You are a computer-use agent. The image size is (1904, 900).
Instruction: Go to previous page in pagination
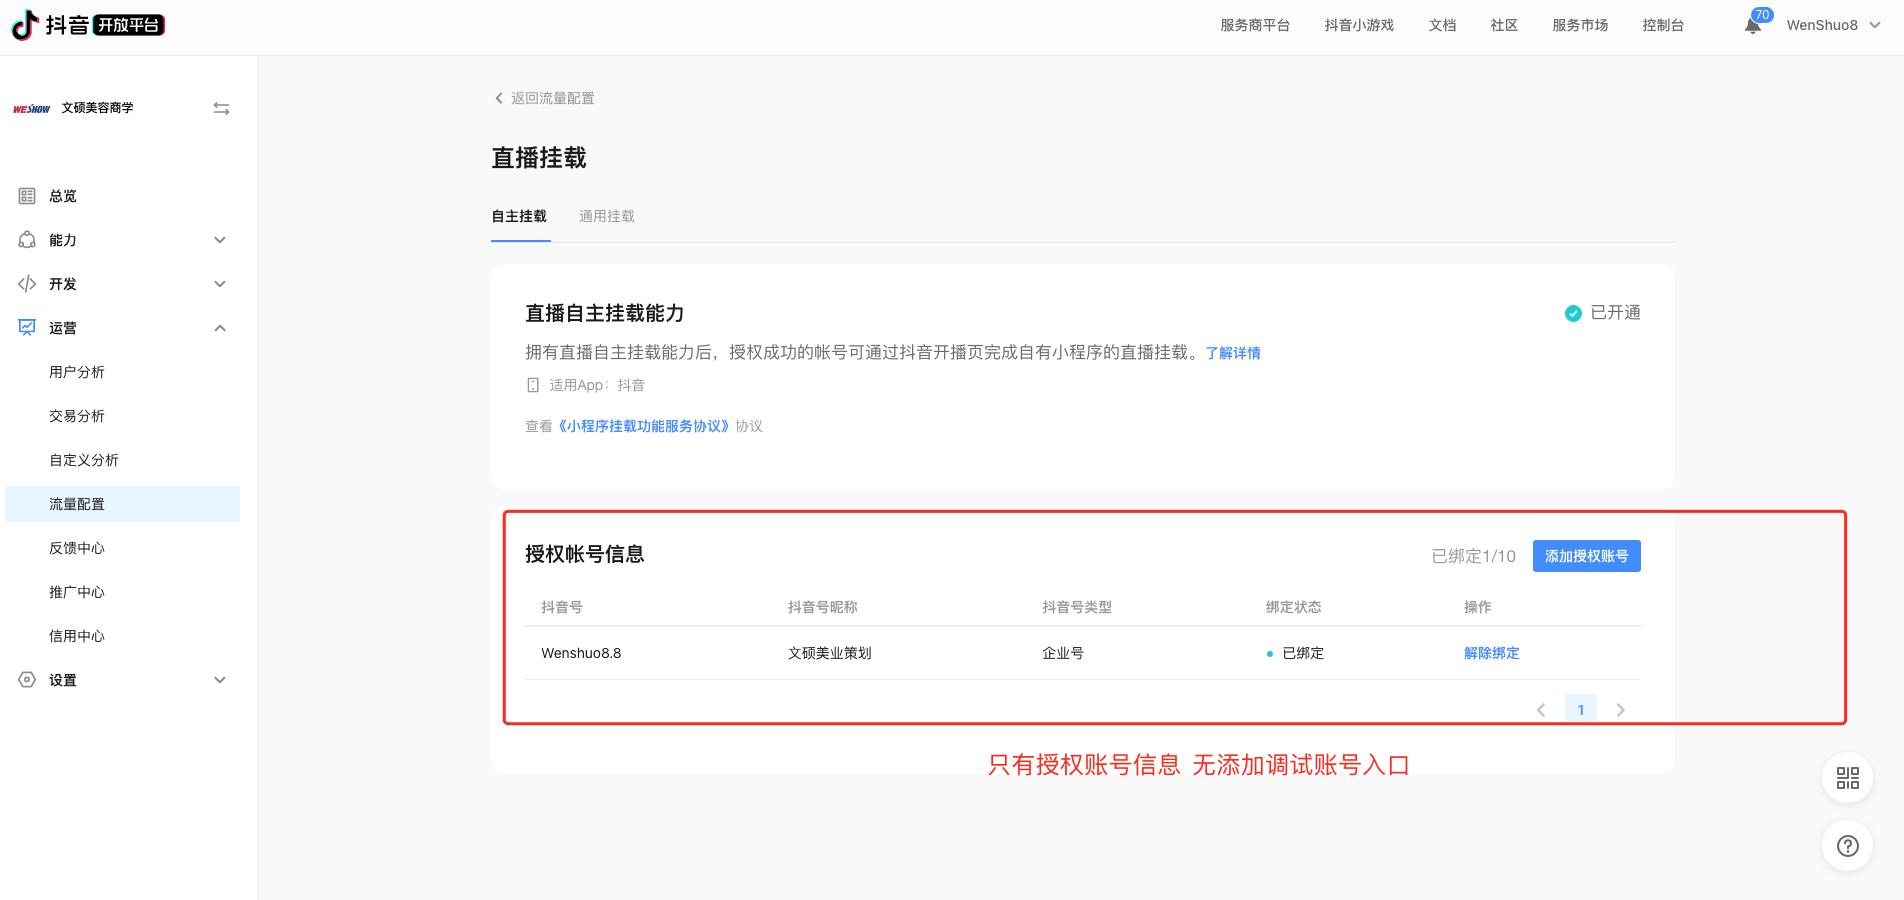click(x=1541, y=710)
